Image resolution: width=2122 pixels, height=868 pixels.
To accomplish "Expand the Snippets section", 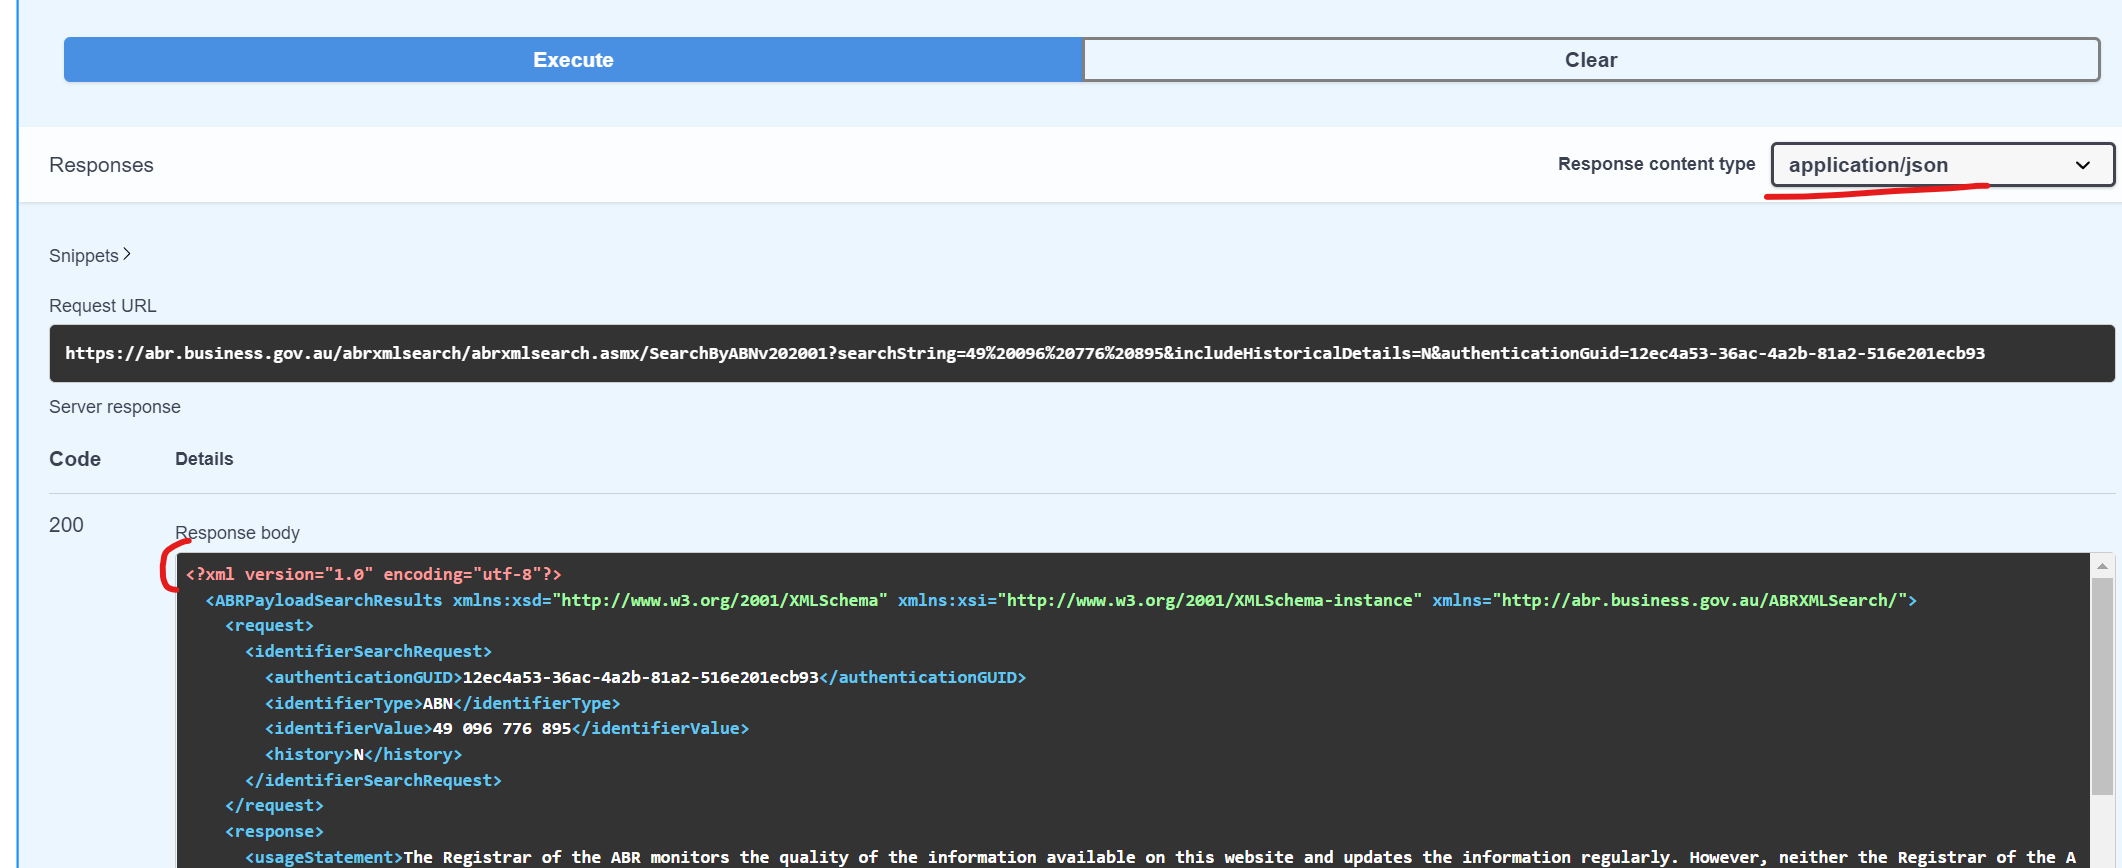I will [x=90, y=256].
